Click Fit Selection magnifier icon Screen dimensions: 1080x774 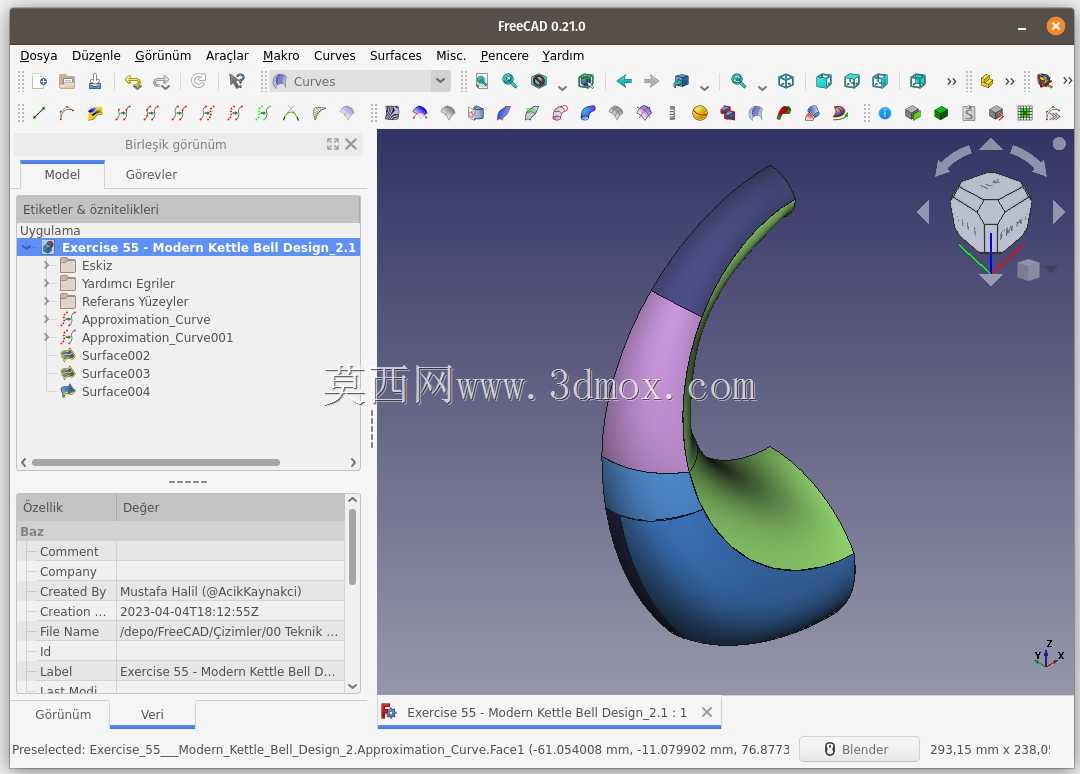click(x=510, y=81)
